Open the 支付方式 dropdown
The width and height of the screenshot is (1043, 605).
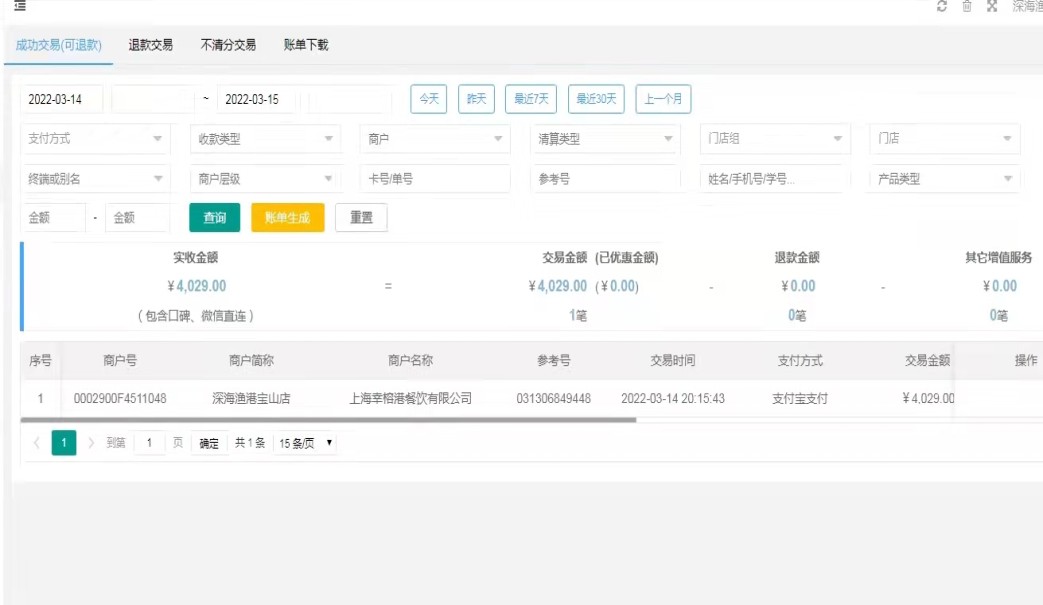pyautogui.click(x=96, y=139)
